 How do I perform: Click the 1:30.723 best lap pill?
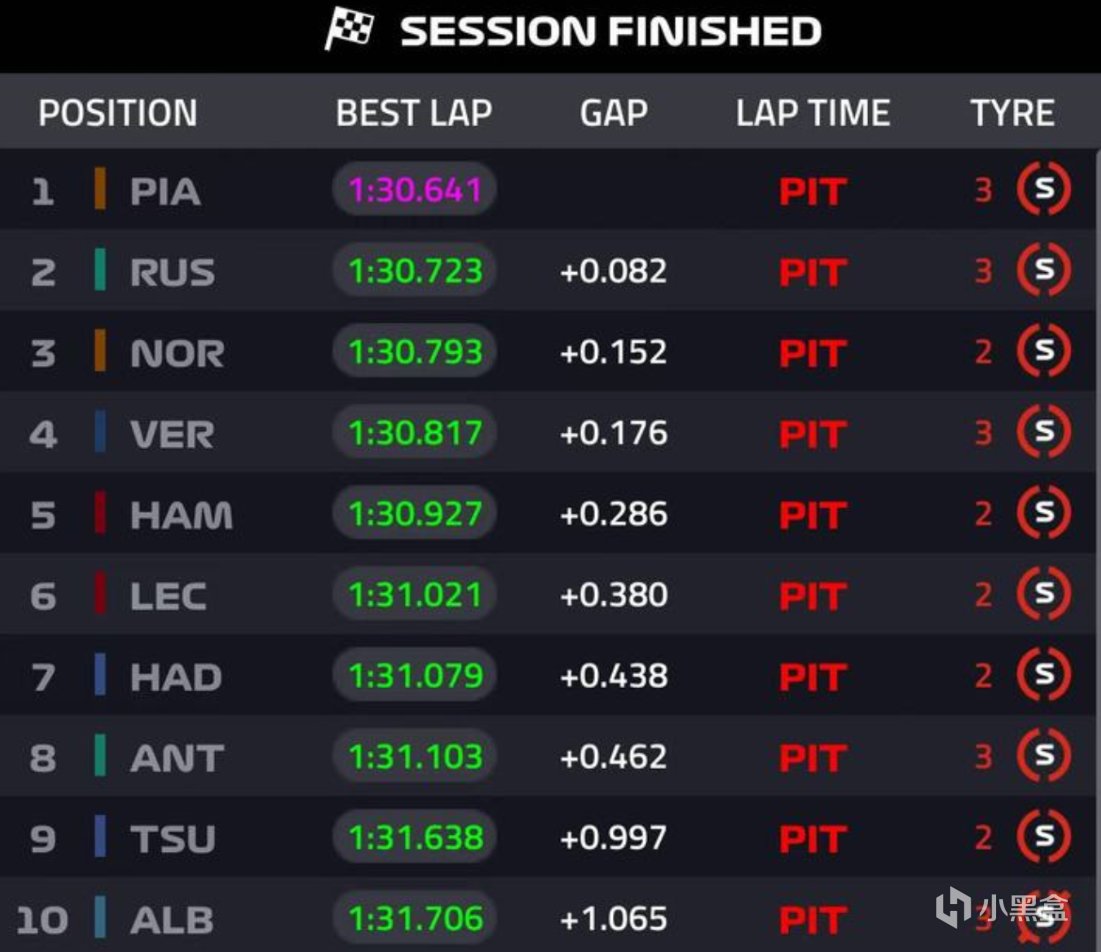[415, 271]
